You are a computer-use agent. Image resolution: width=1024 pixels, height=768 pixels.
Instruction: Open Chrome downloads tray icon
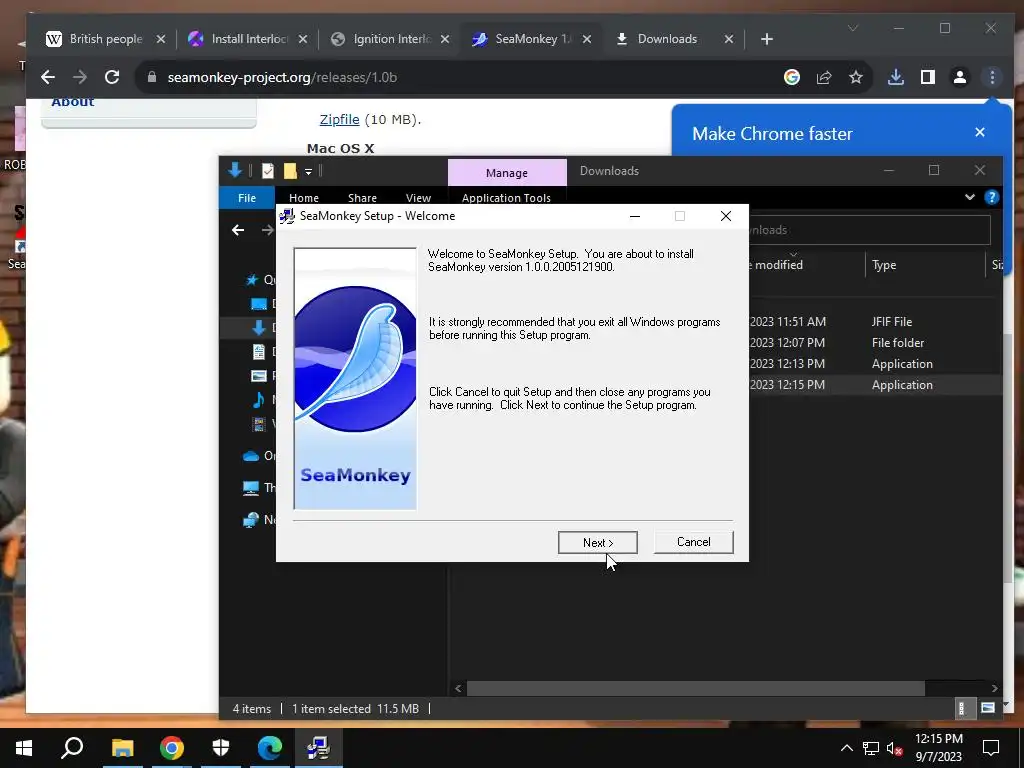[896, 77]
